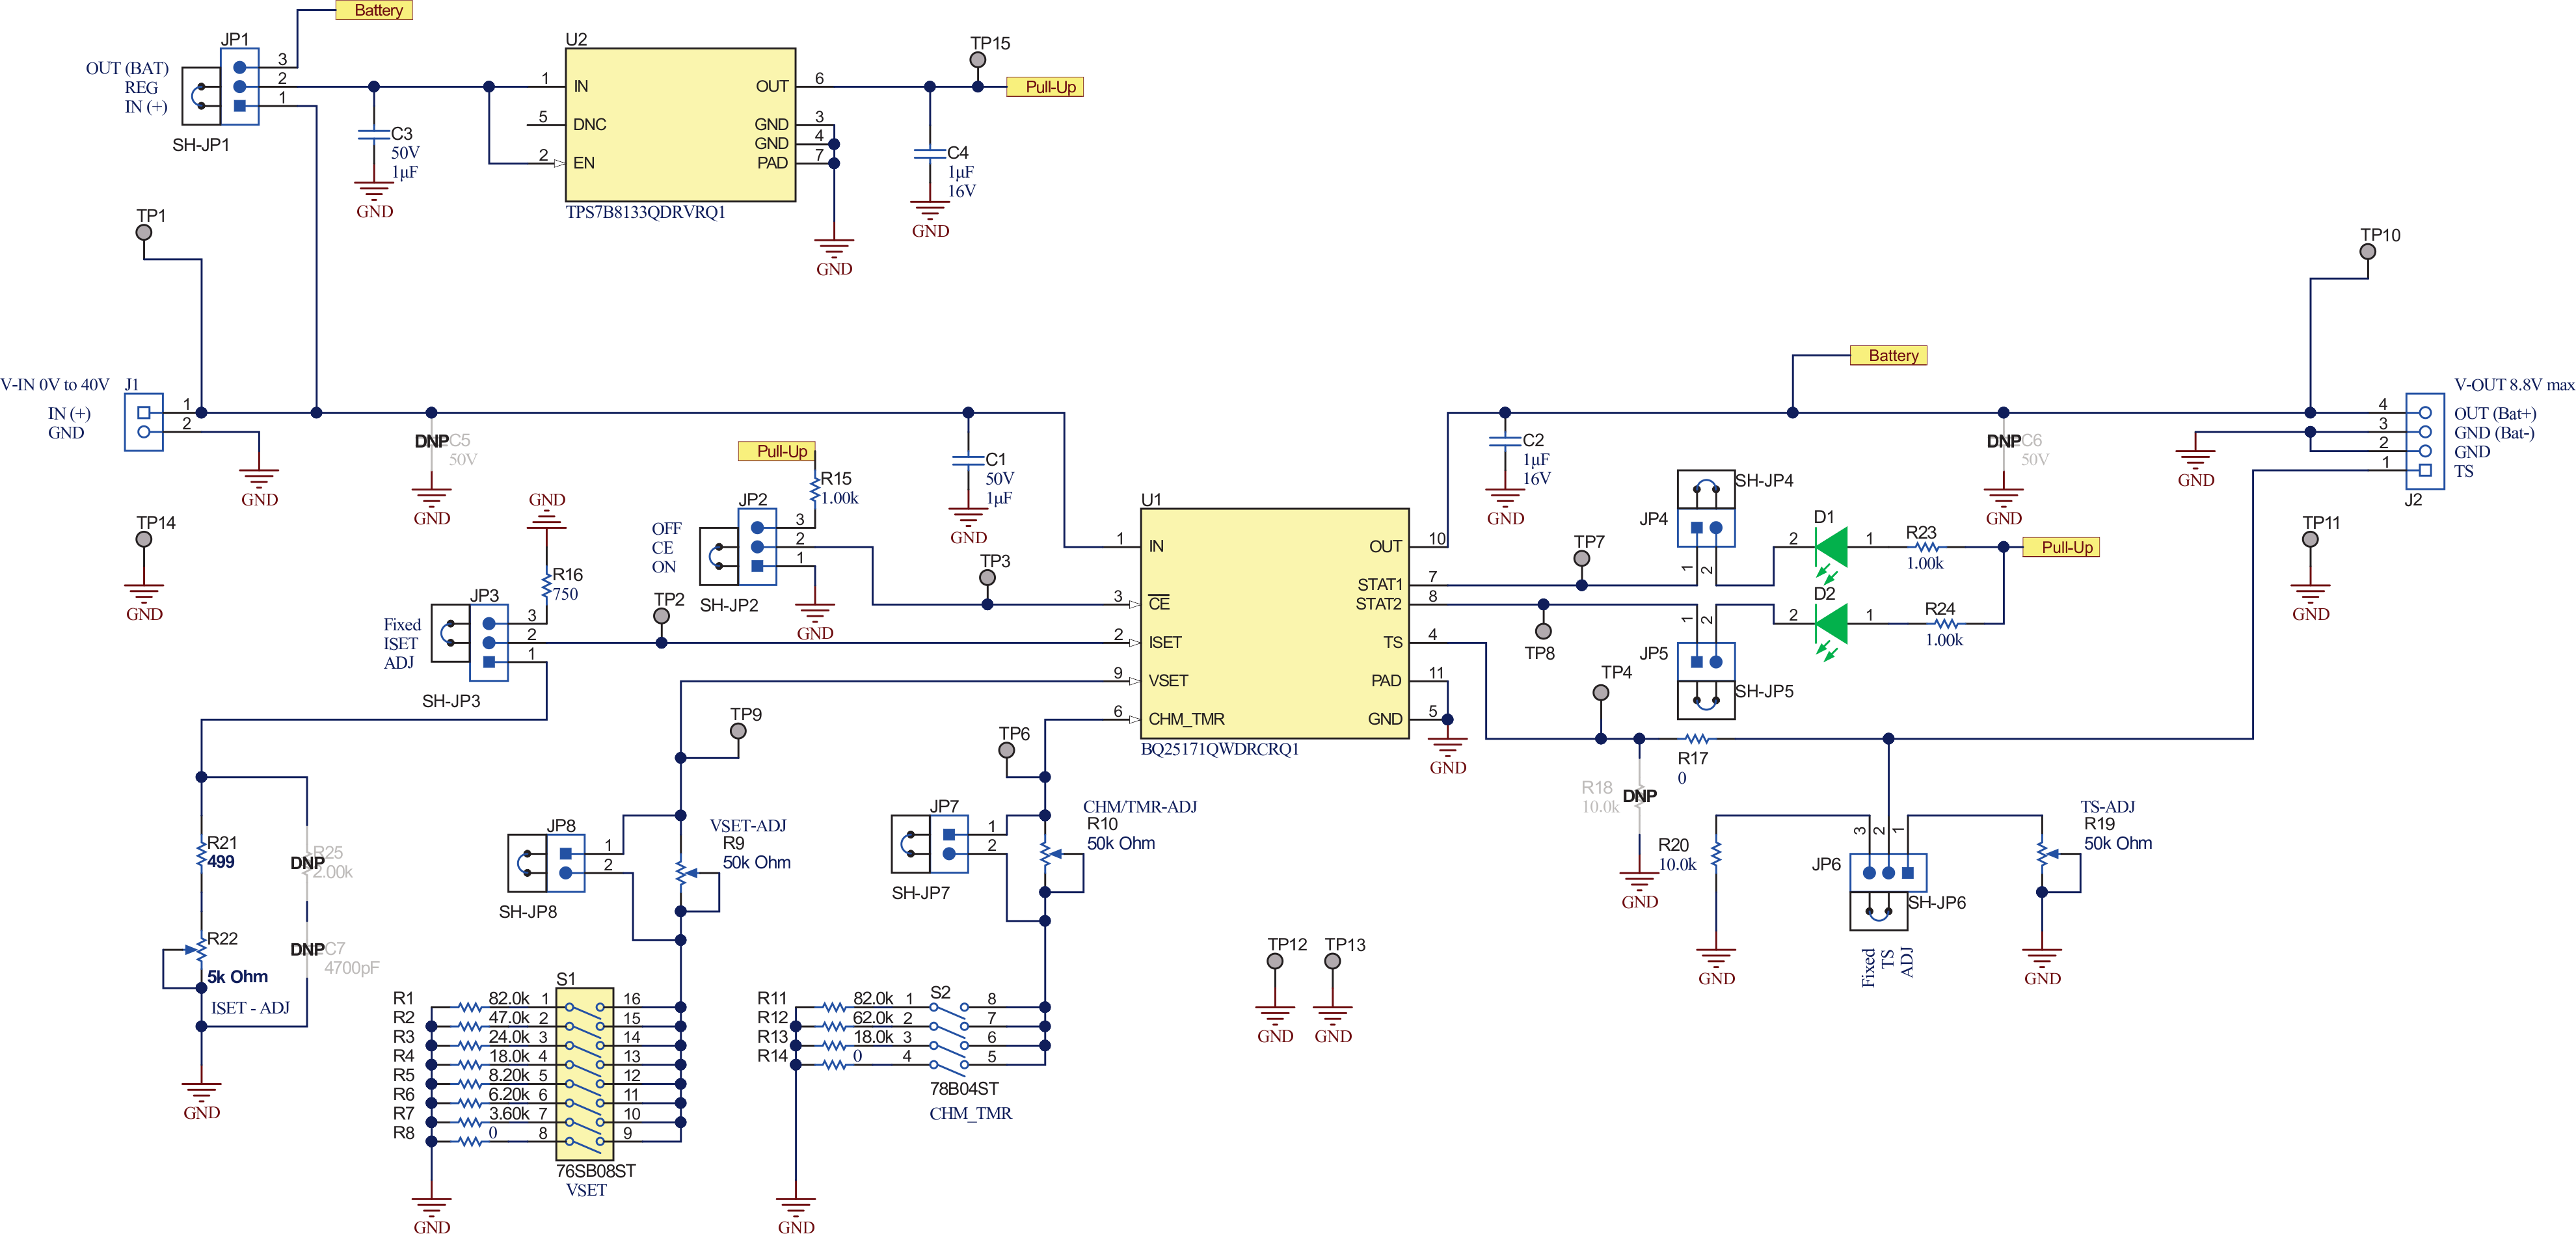This screenshot has height=1234, width=2576.
Task: Select the JP1 three-pin jumper header
Action: click(x=239, y=87)
